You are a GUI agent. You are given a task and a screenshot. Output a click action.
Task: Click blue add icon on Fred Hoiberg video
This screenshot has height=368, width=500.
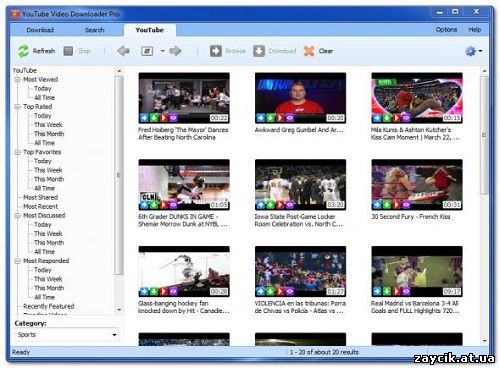144,118
